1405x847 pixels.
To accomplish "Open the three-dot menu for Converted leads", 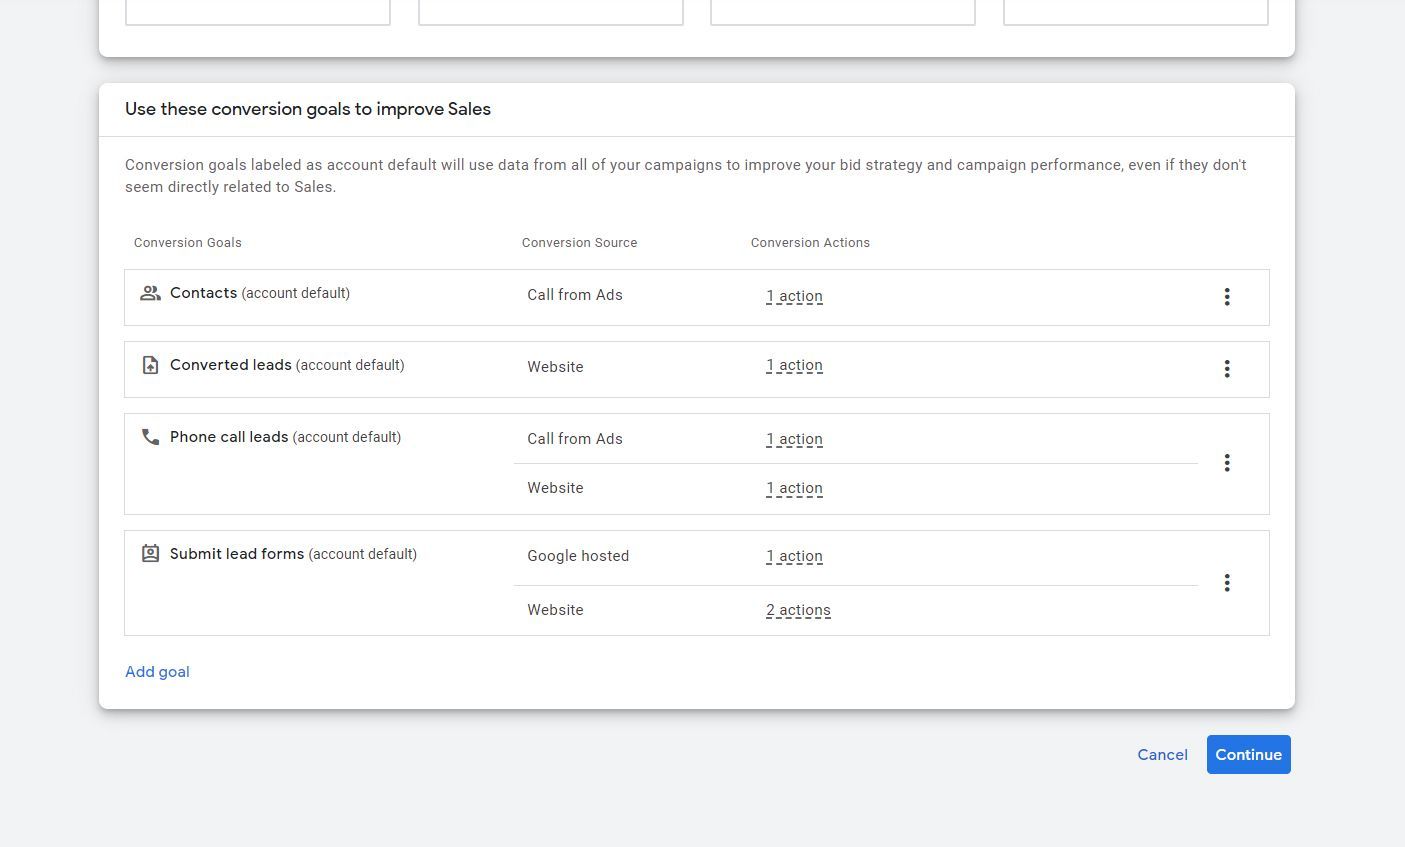I will (x=1227, y=369).
